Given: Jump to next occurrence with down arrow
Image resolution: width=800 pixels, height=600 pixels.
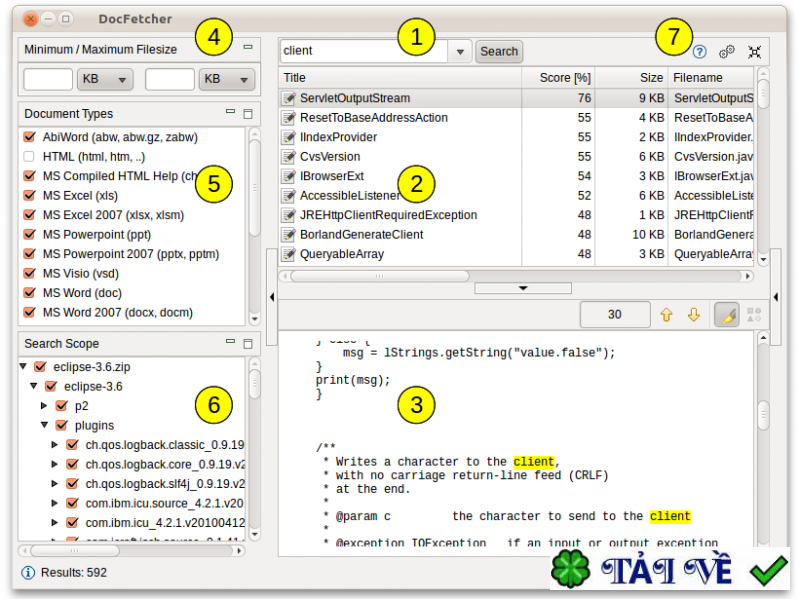Looking at the screenshot, I should click(693, 314).
